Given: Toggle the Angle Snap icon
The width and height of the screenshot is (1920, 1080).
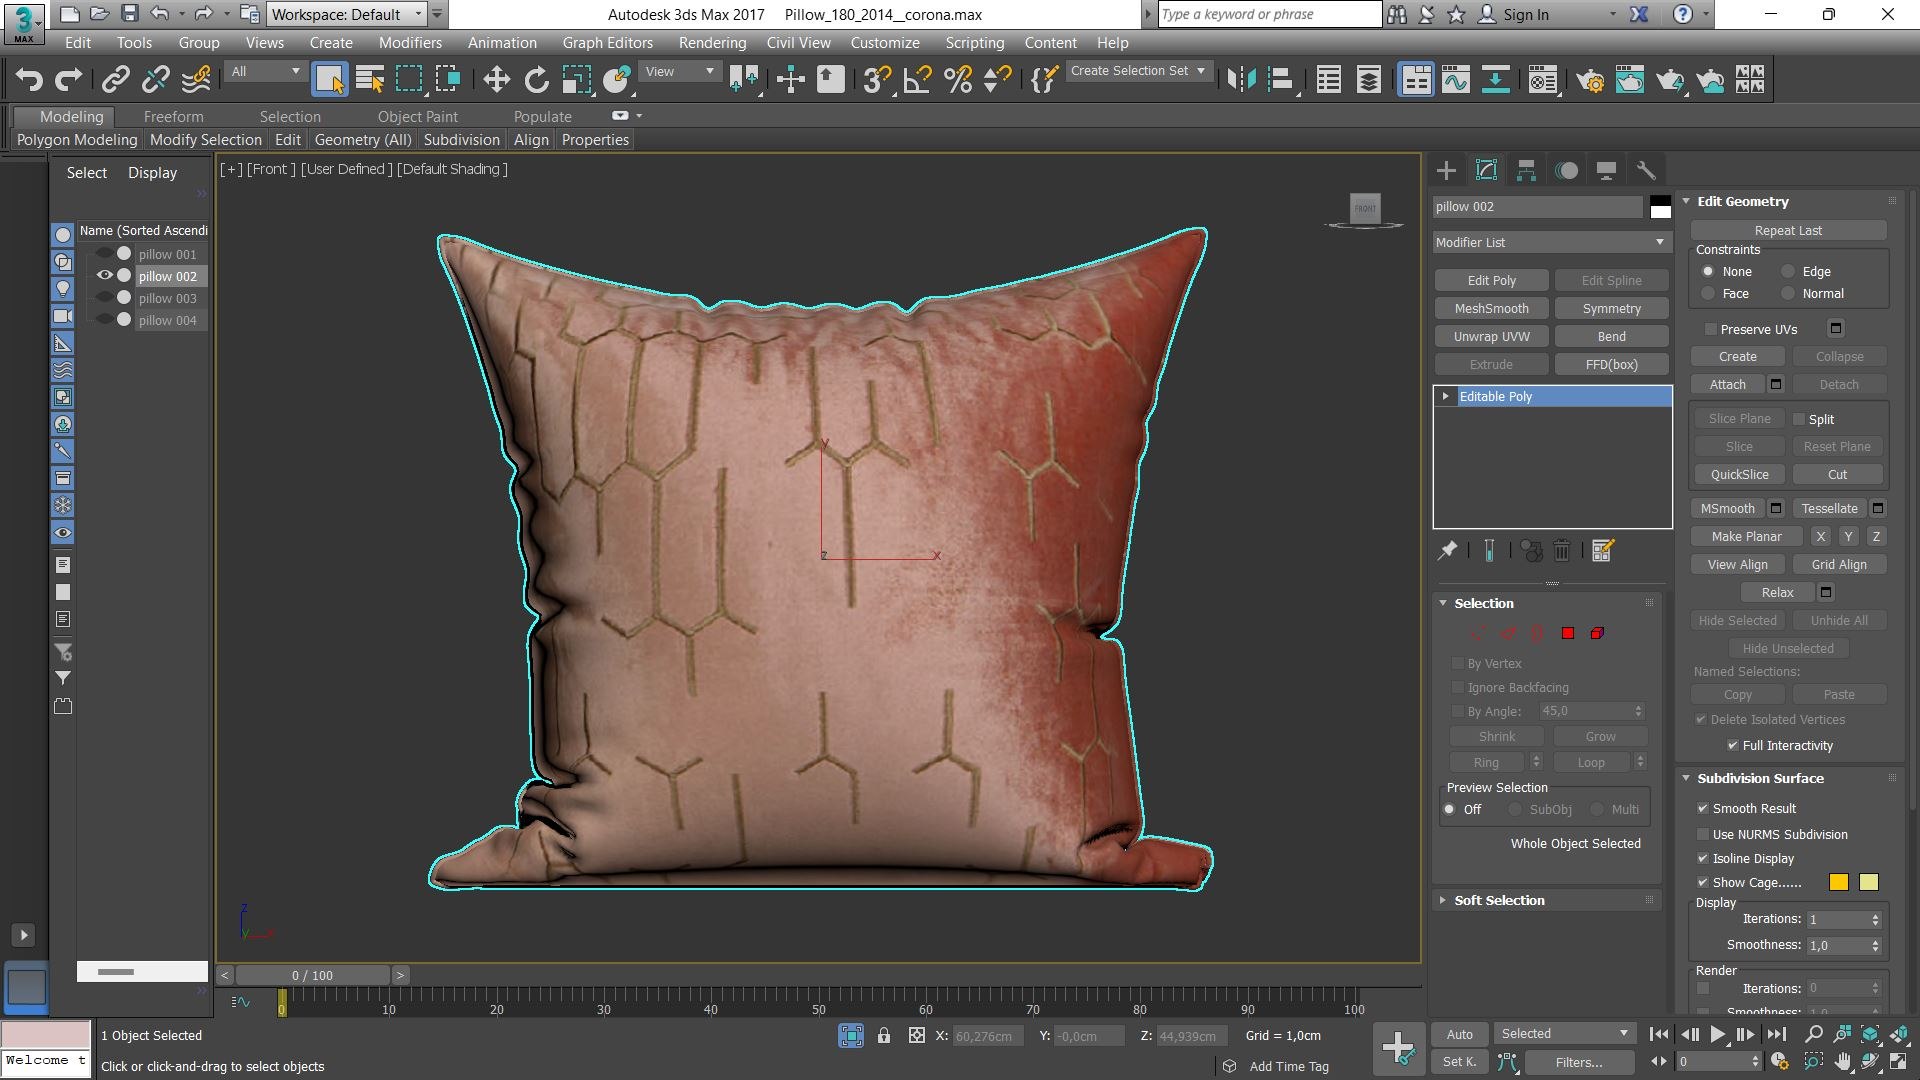Looking at the screenshot, I should 917,80.
